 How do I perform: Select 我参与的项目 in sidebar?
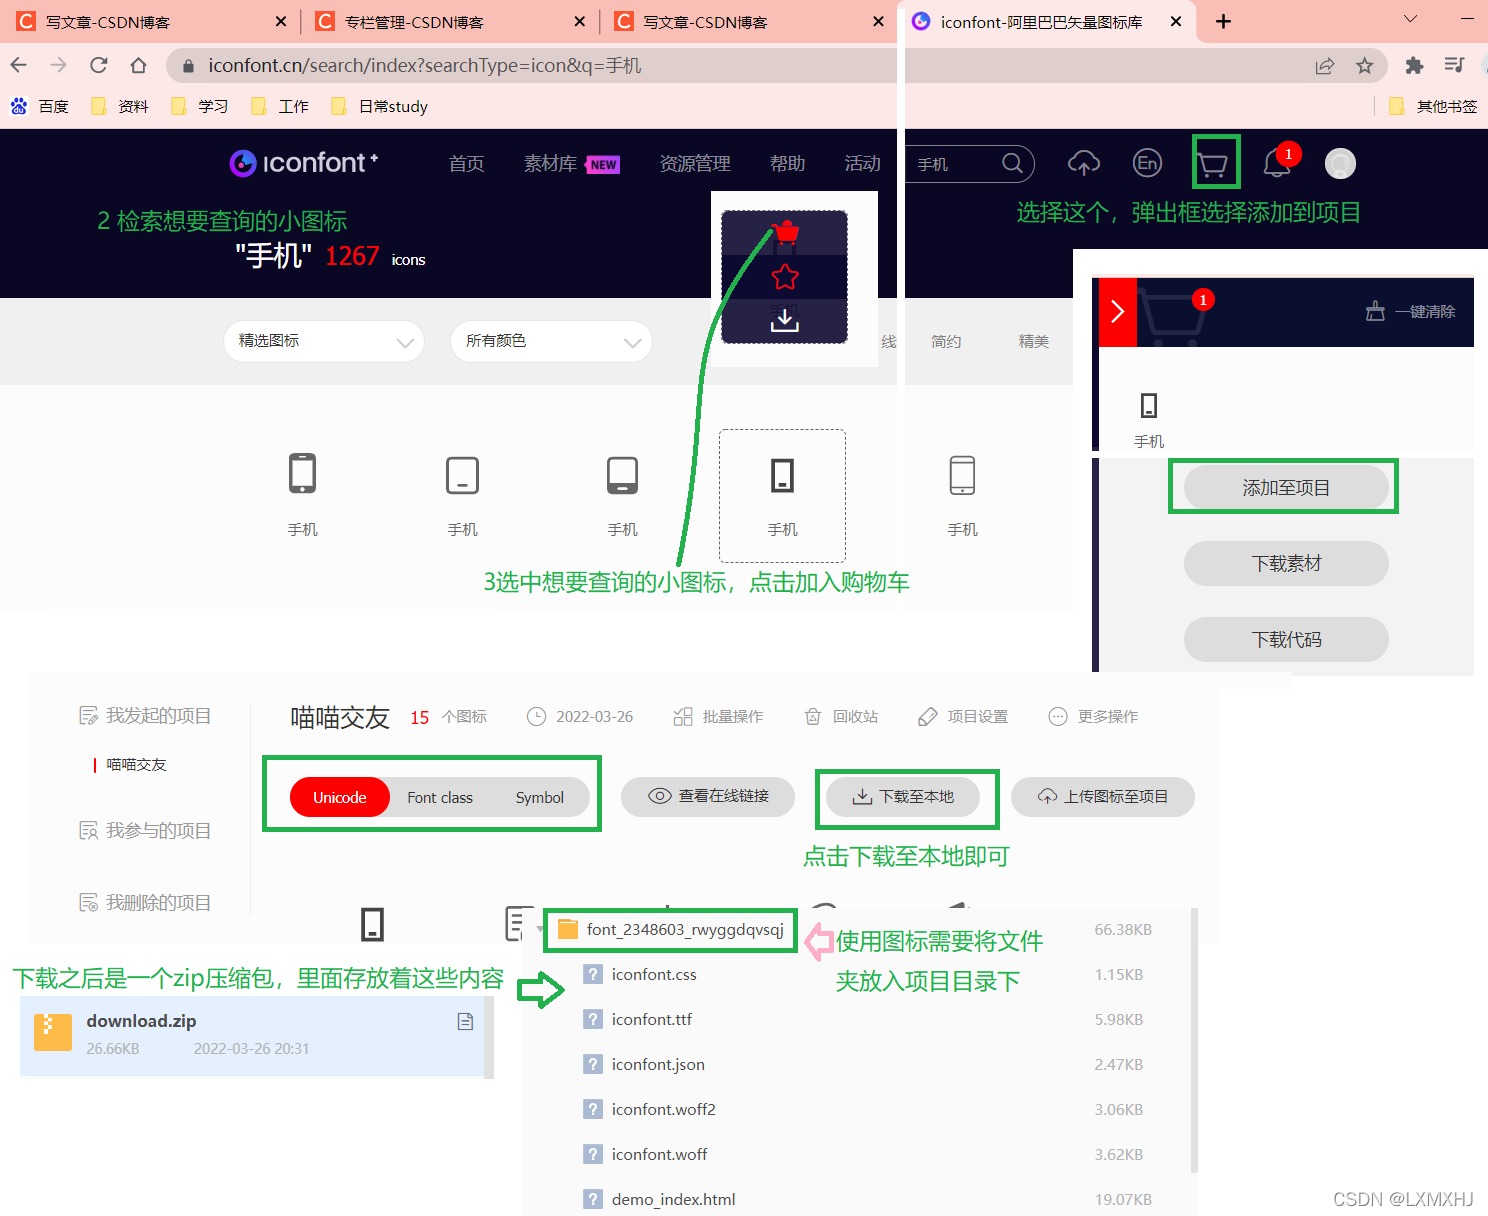click(x=145, y=831)
